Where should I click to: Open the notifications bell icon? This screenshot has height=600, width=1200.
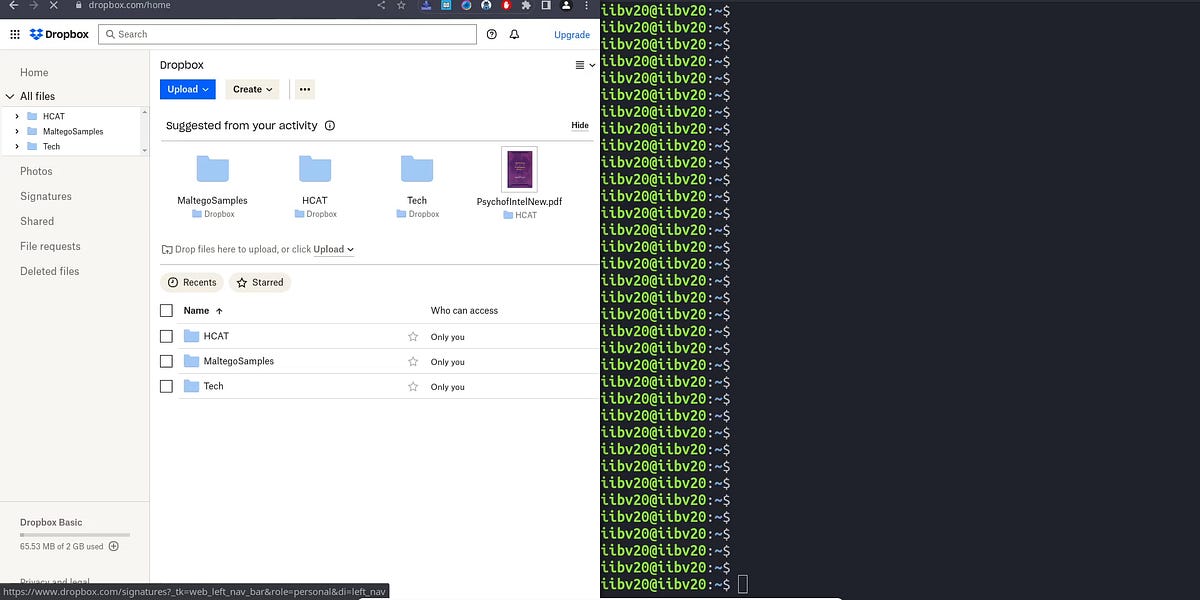click(x=514, y=33)
